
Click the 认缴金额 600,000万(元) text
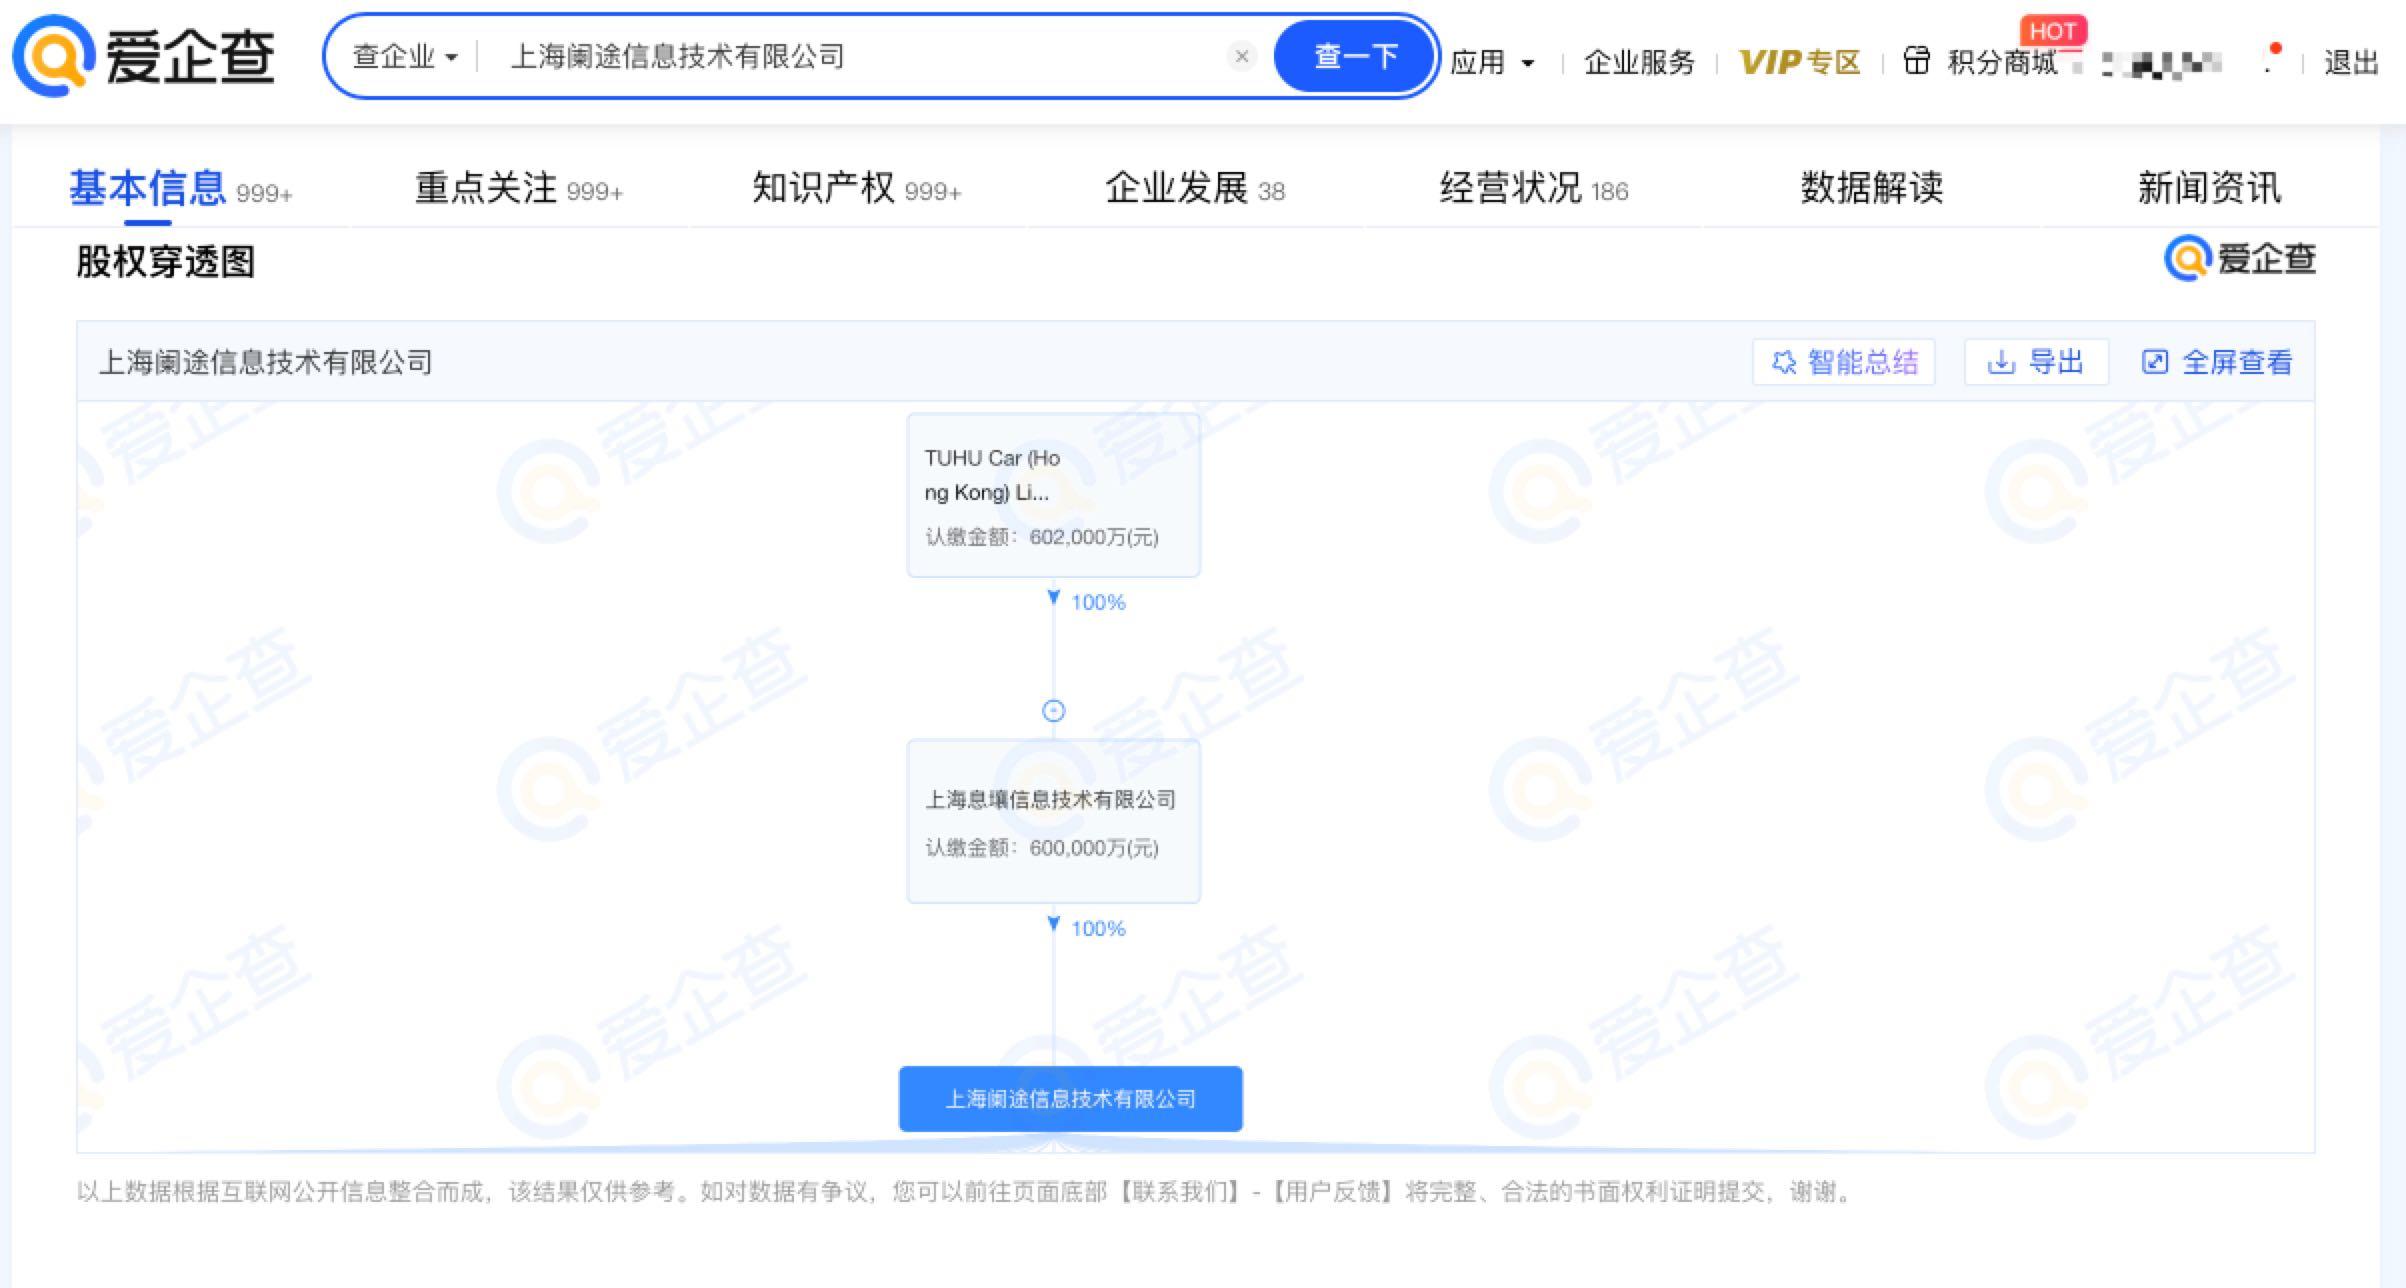(x=1041, y=848)
